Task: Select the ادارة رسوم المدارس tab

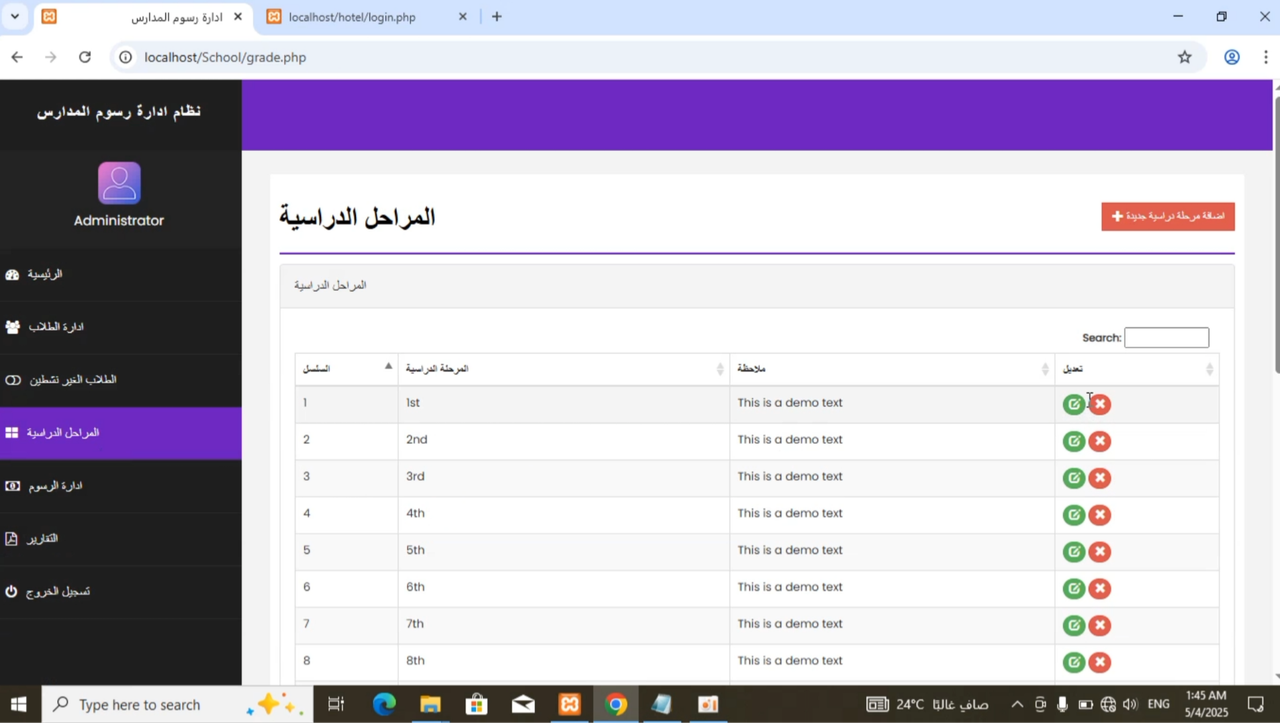Action: point(143,17)
